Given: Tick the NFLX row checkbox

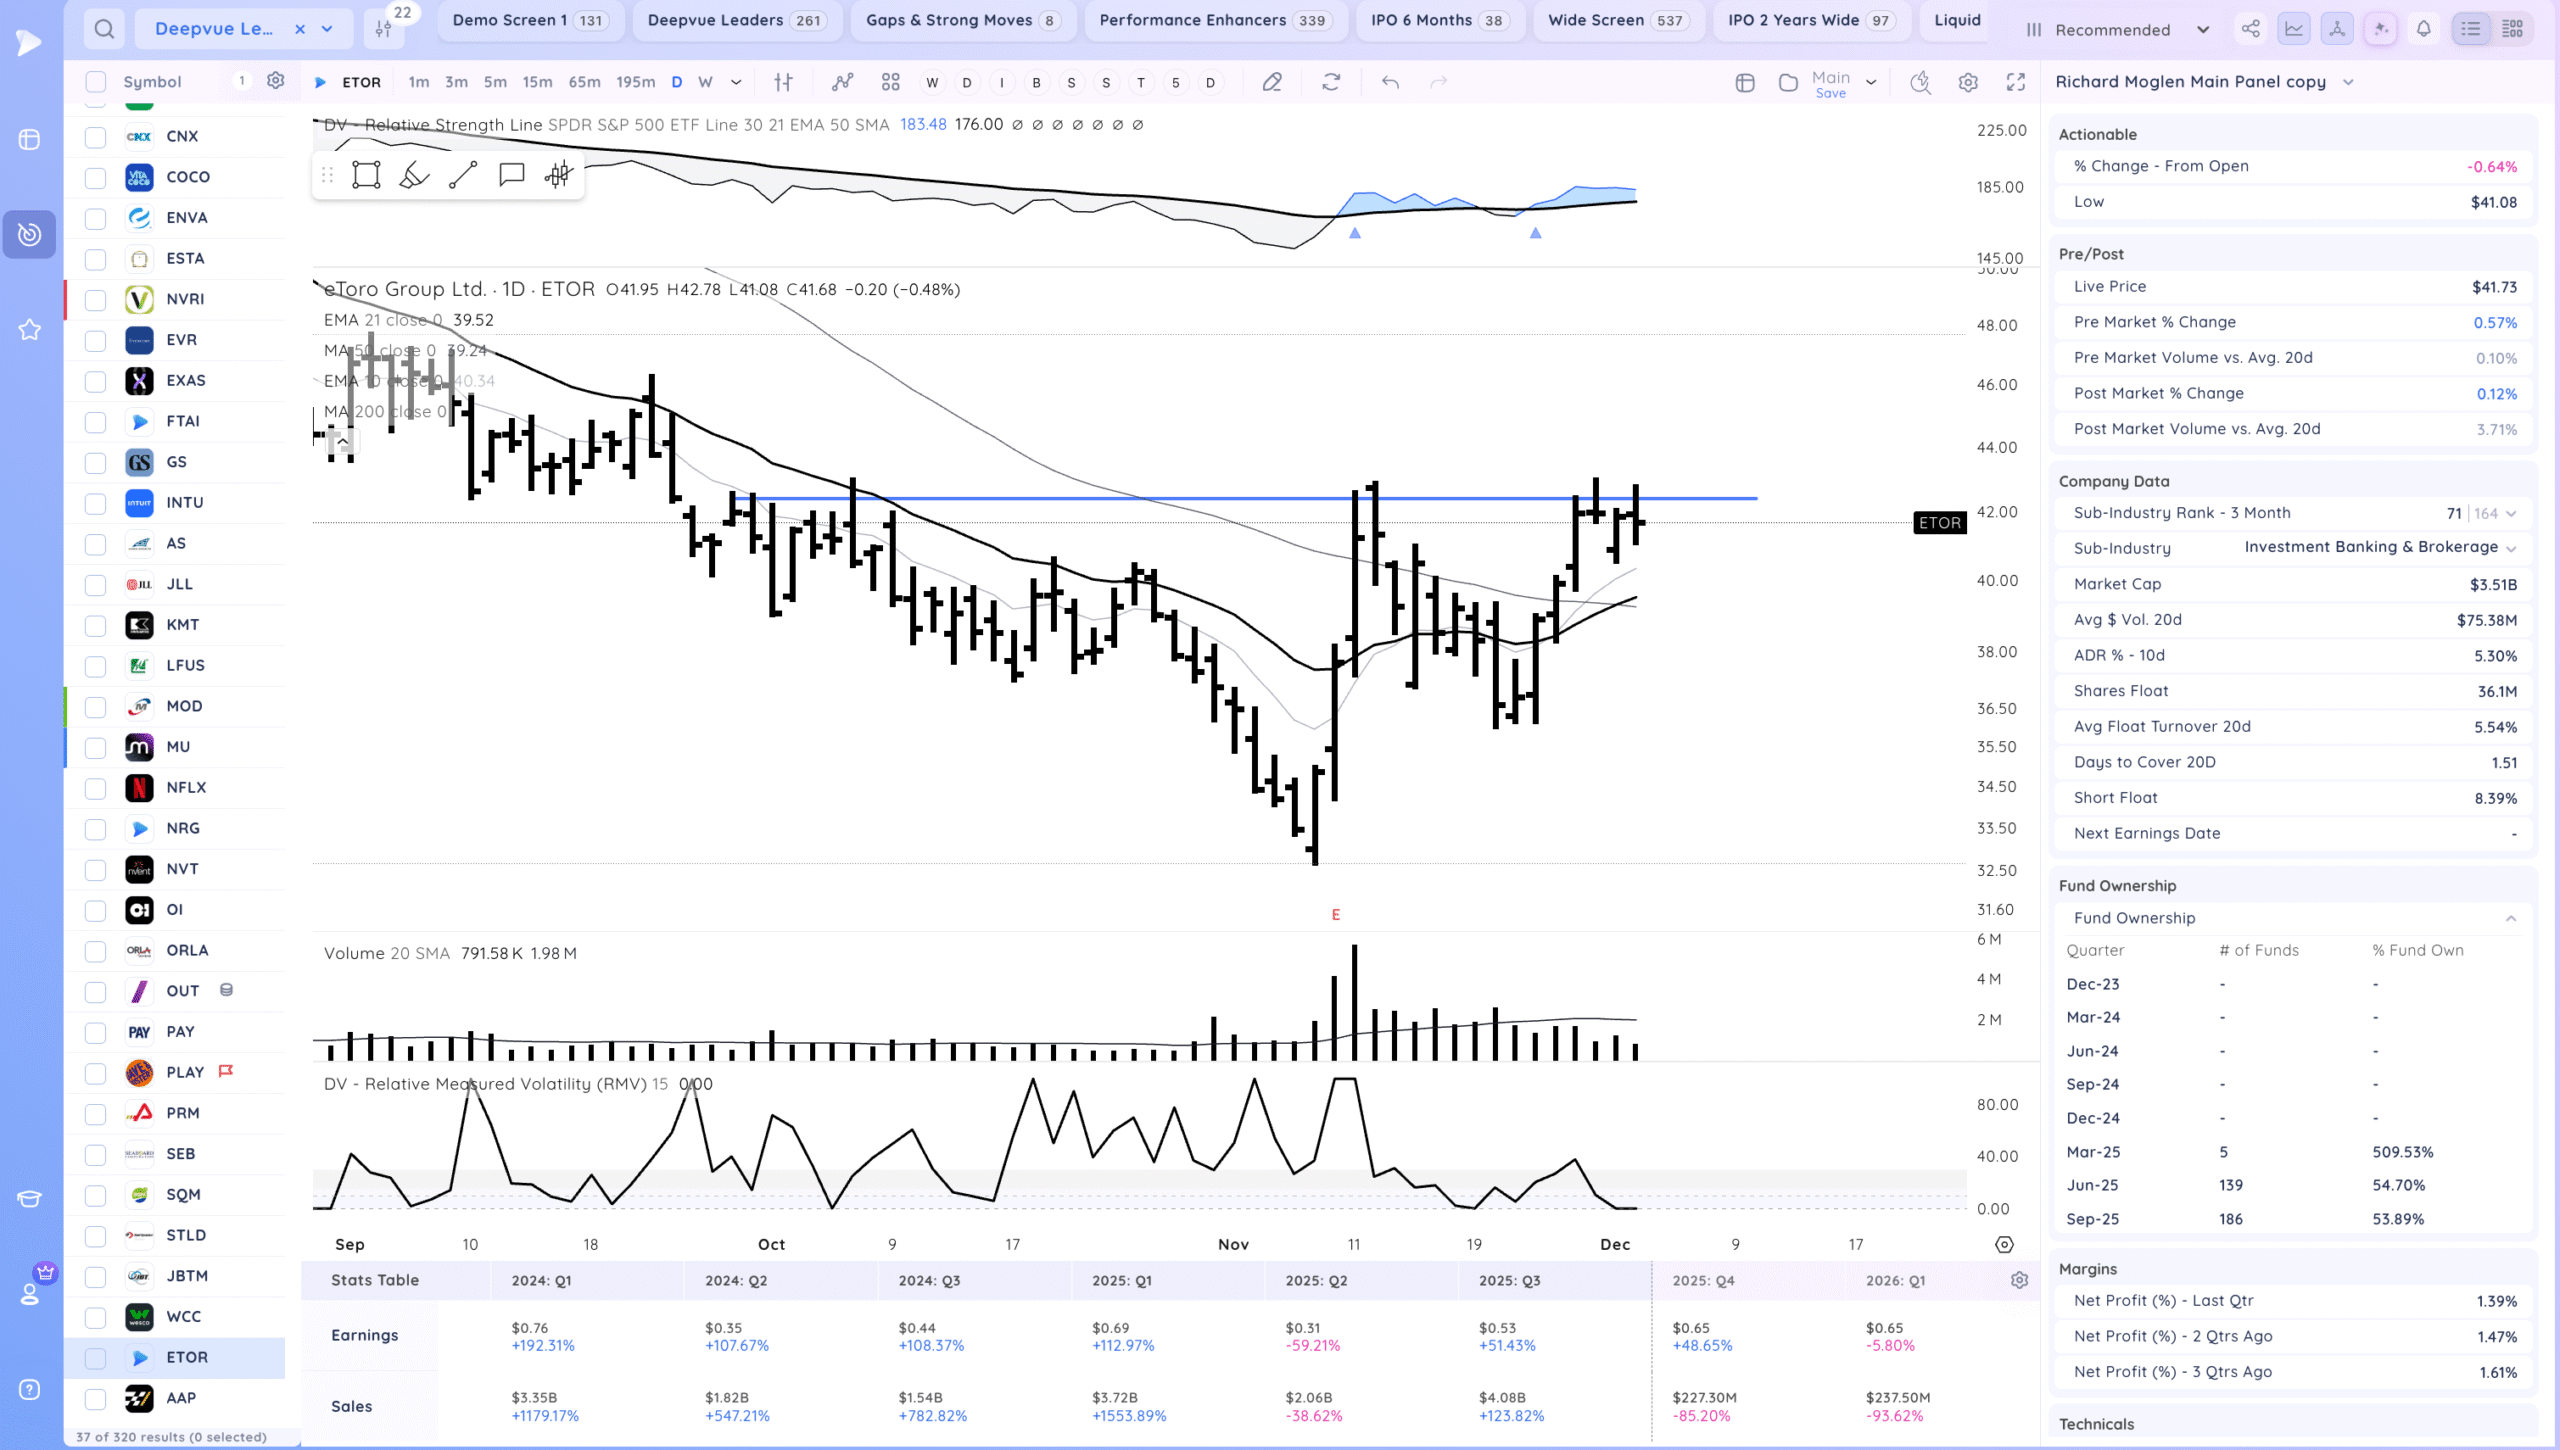Looking at the screenshot, I should click(x=95, y=788).
